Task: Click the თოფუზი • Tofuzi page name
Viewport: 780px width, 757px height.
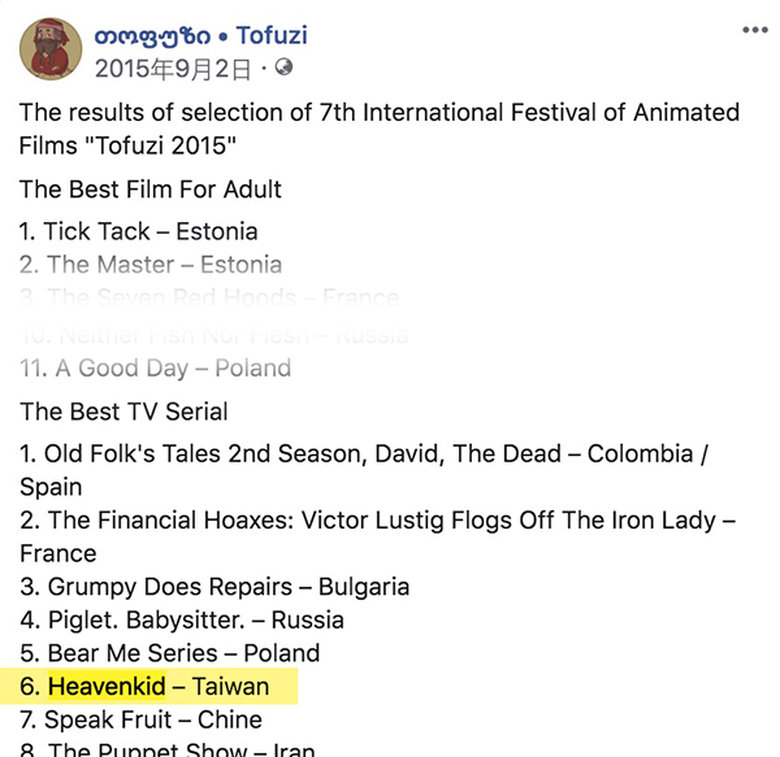Action: click(x=200, y=35)
